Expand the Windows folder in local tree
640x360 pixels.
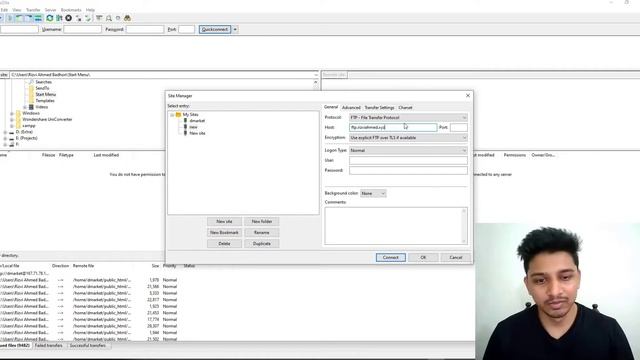(x=12, y=113)
